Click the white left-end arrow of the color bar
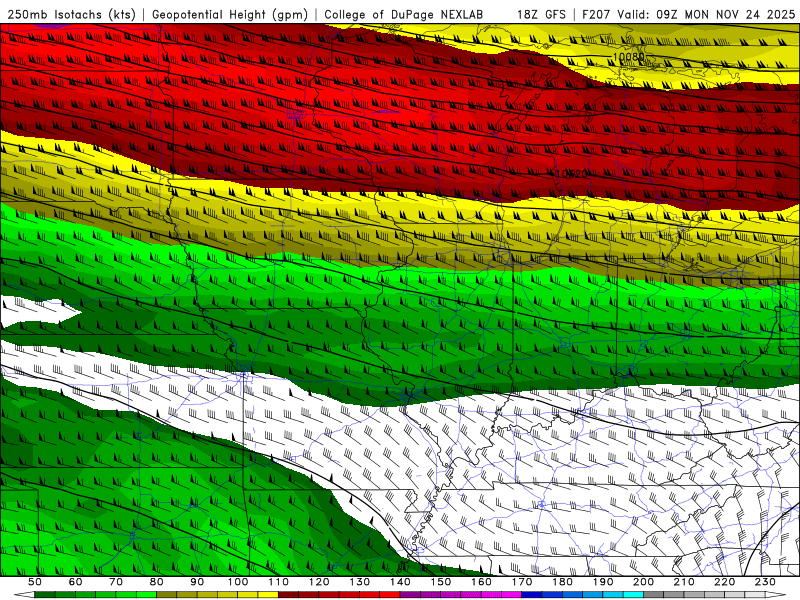Viewport: 800px width, 600px height. (24, 594)
